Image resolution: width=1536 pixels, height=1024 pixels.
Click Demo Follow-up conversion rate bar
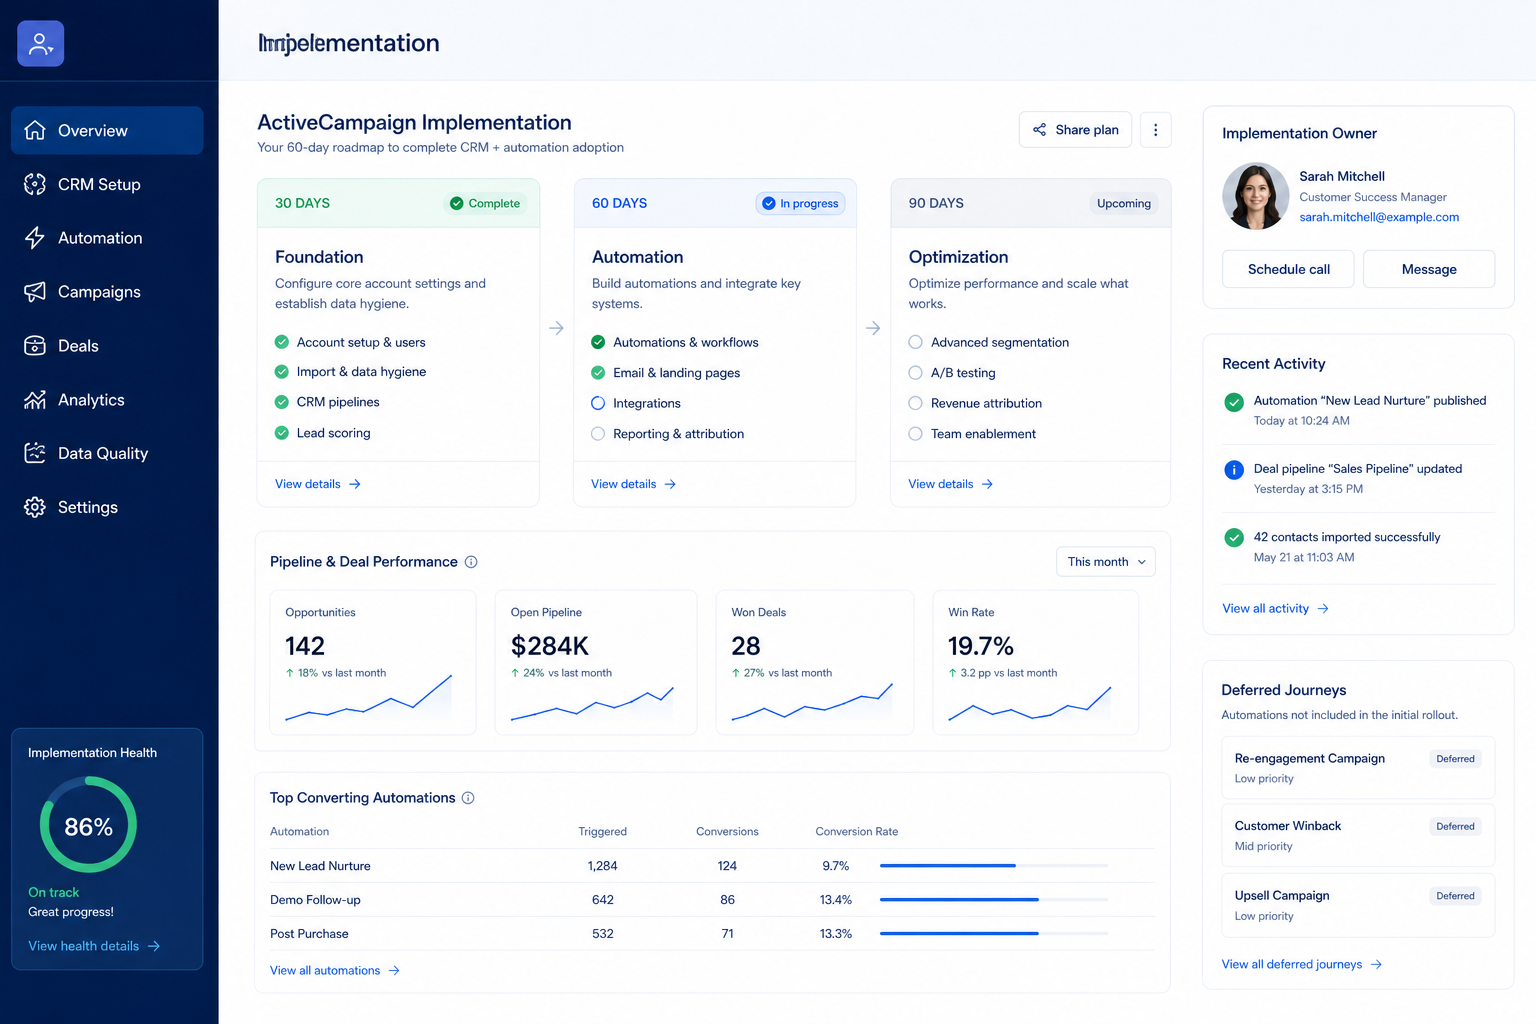[x=994, y=900]
